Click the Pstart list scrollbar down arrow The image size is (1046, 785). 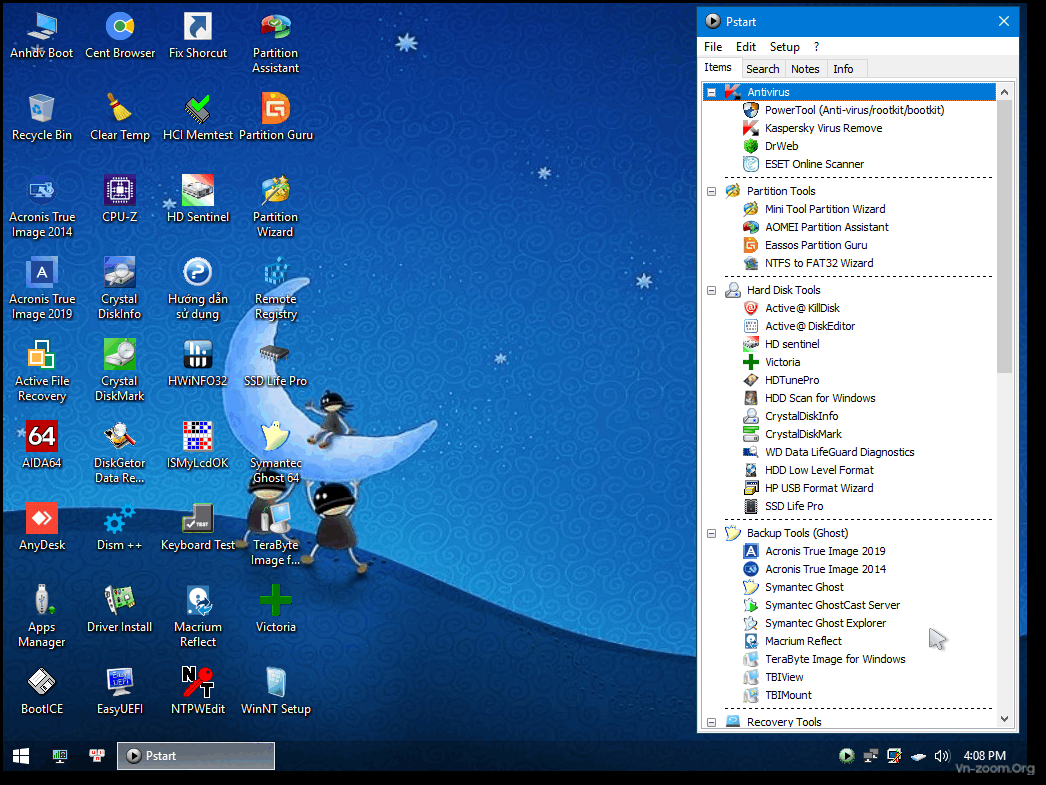coord(1005,718)
